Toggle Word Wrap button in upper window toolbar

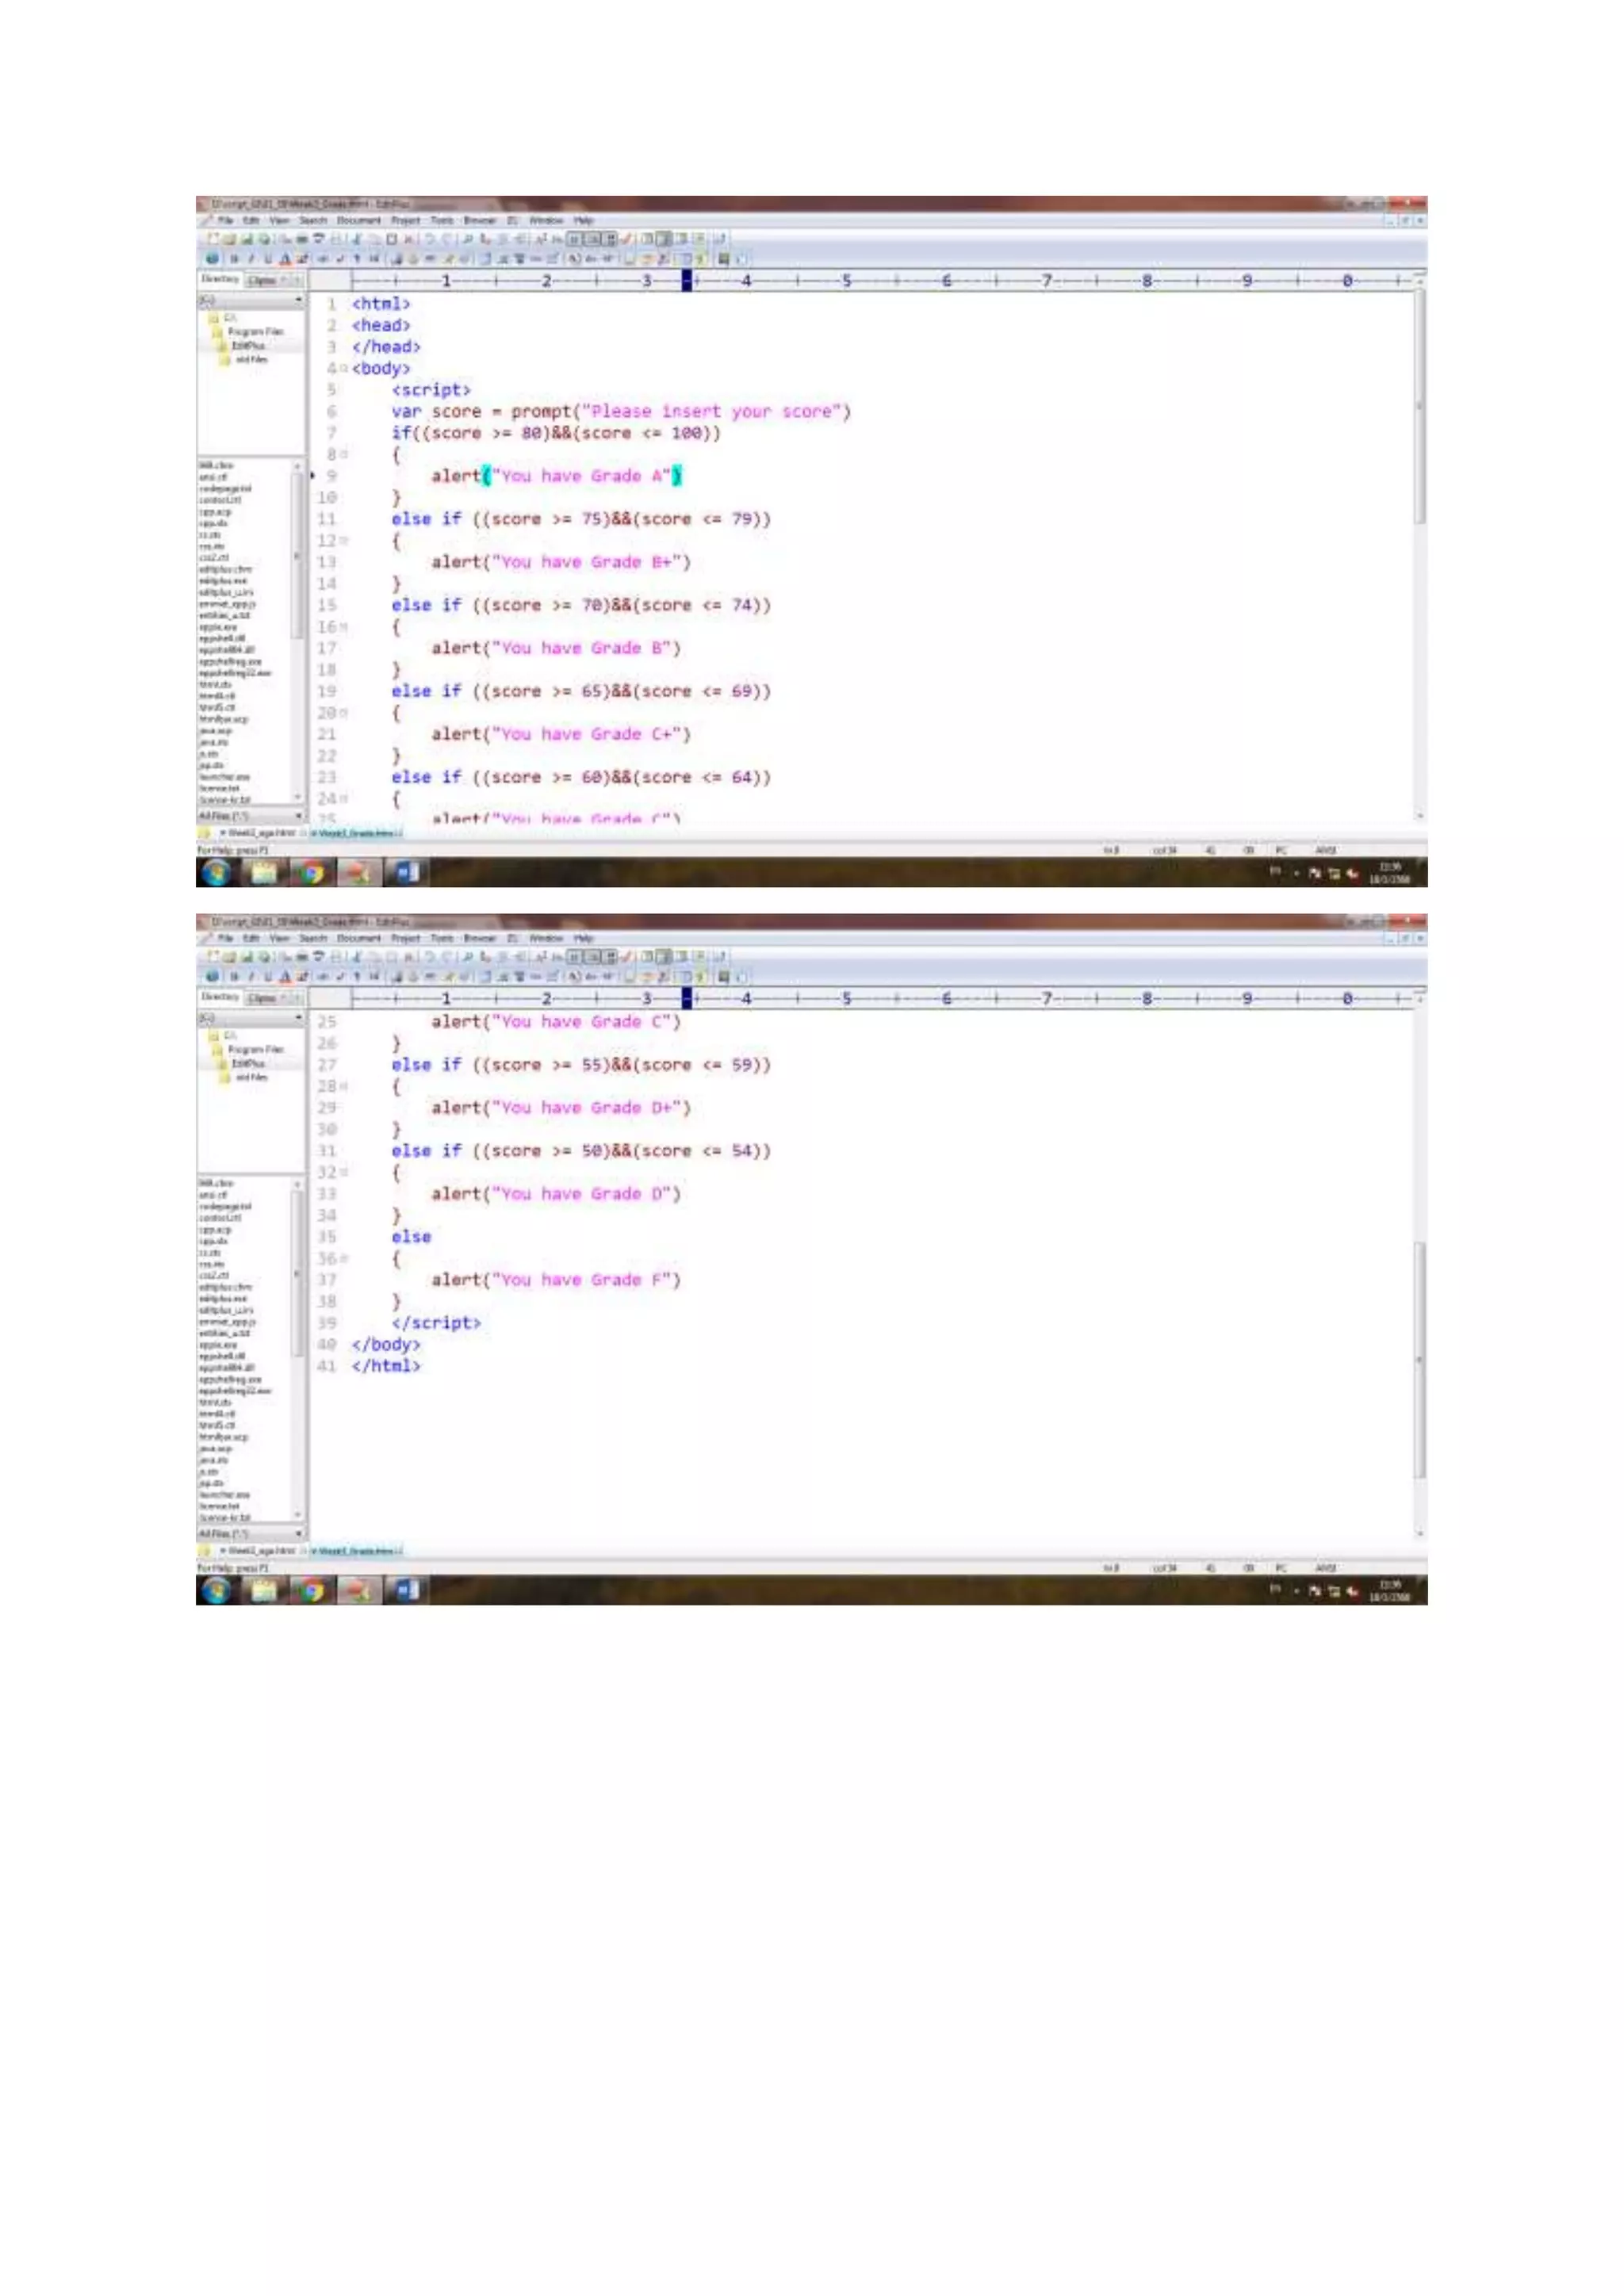pos(575,239)
